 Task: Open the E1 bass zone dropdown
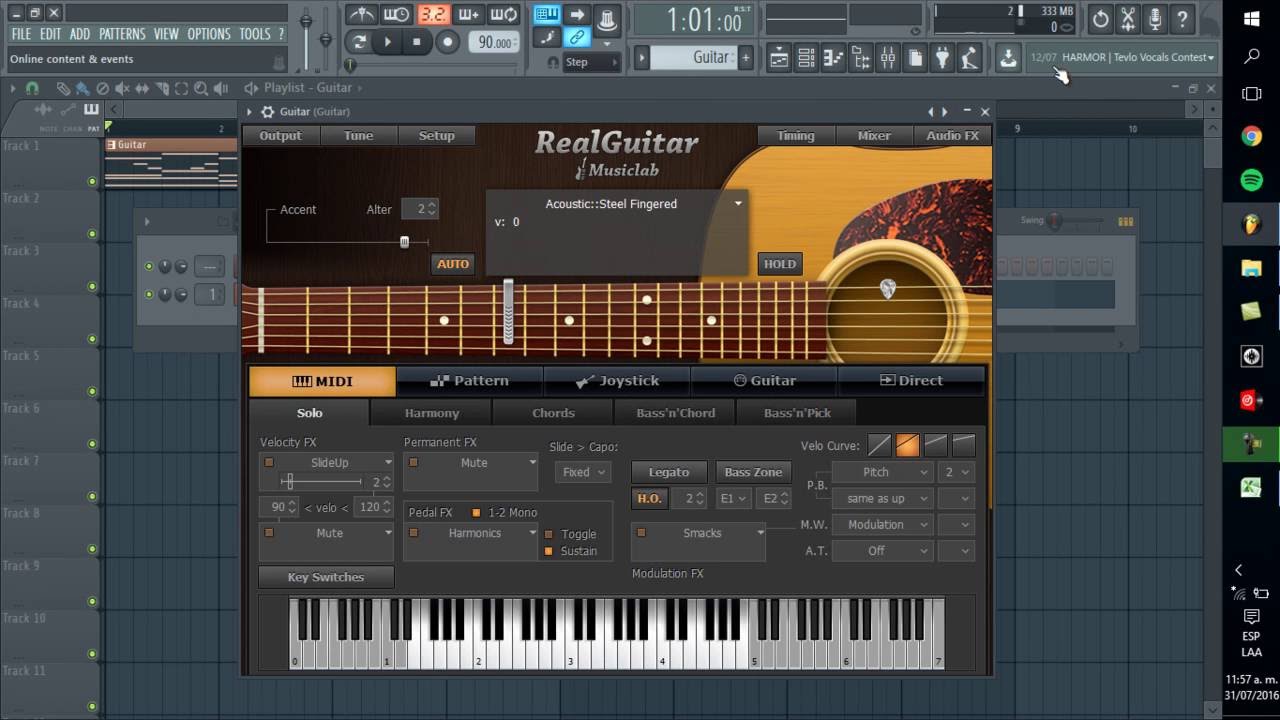coord(733,498)
